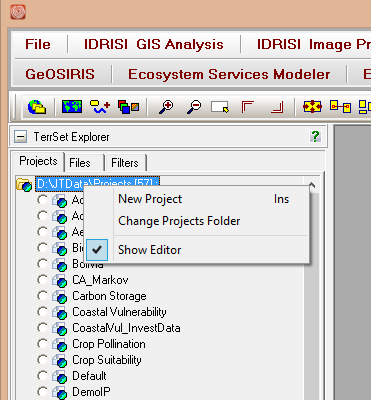Click the TerrSet application logo icon
Screen dimensions: 371x400
[18, 12]
